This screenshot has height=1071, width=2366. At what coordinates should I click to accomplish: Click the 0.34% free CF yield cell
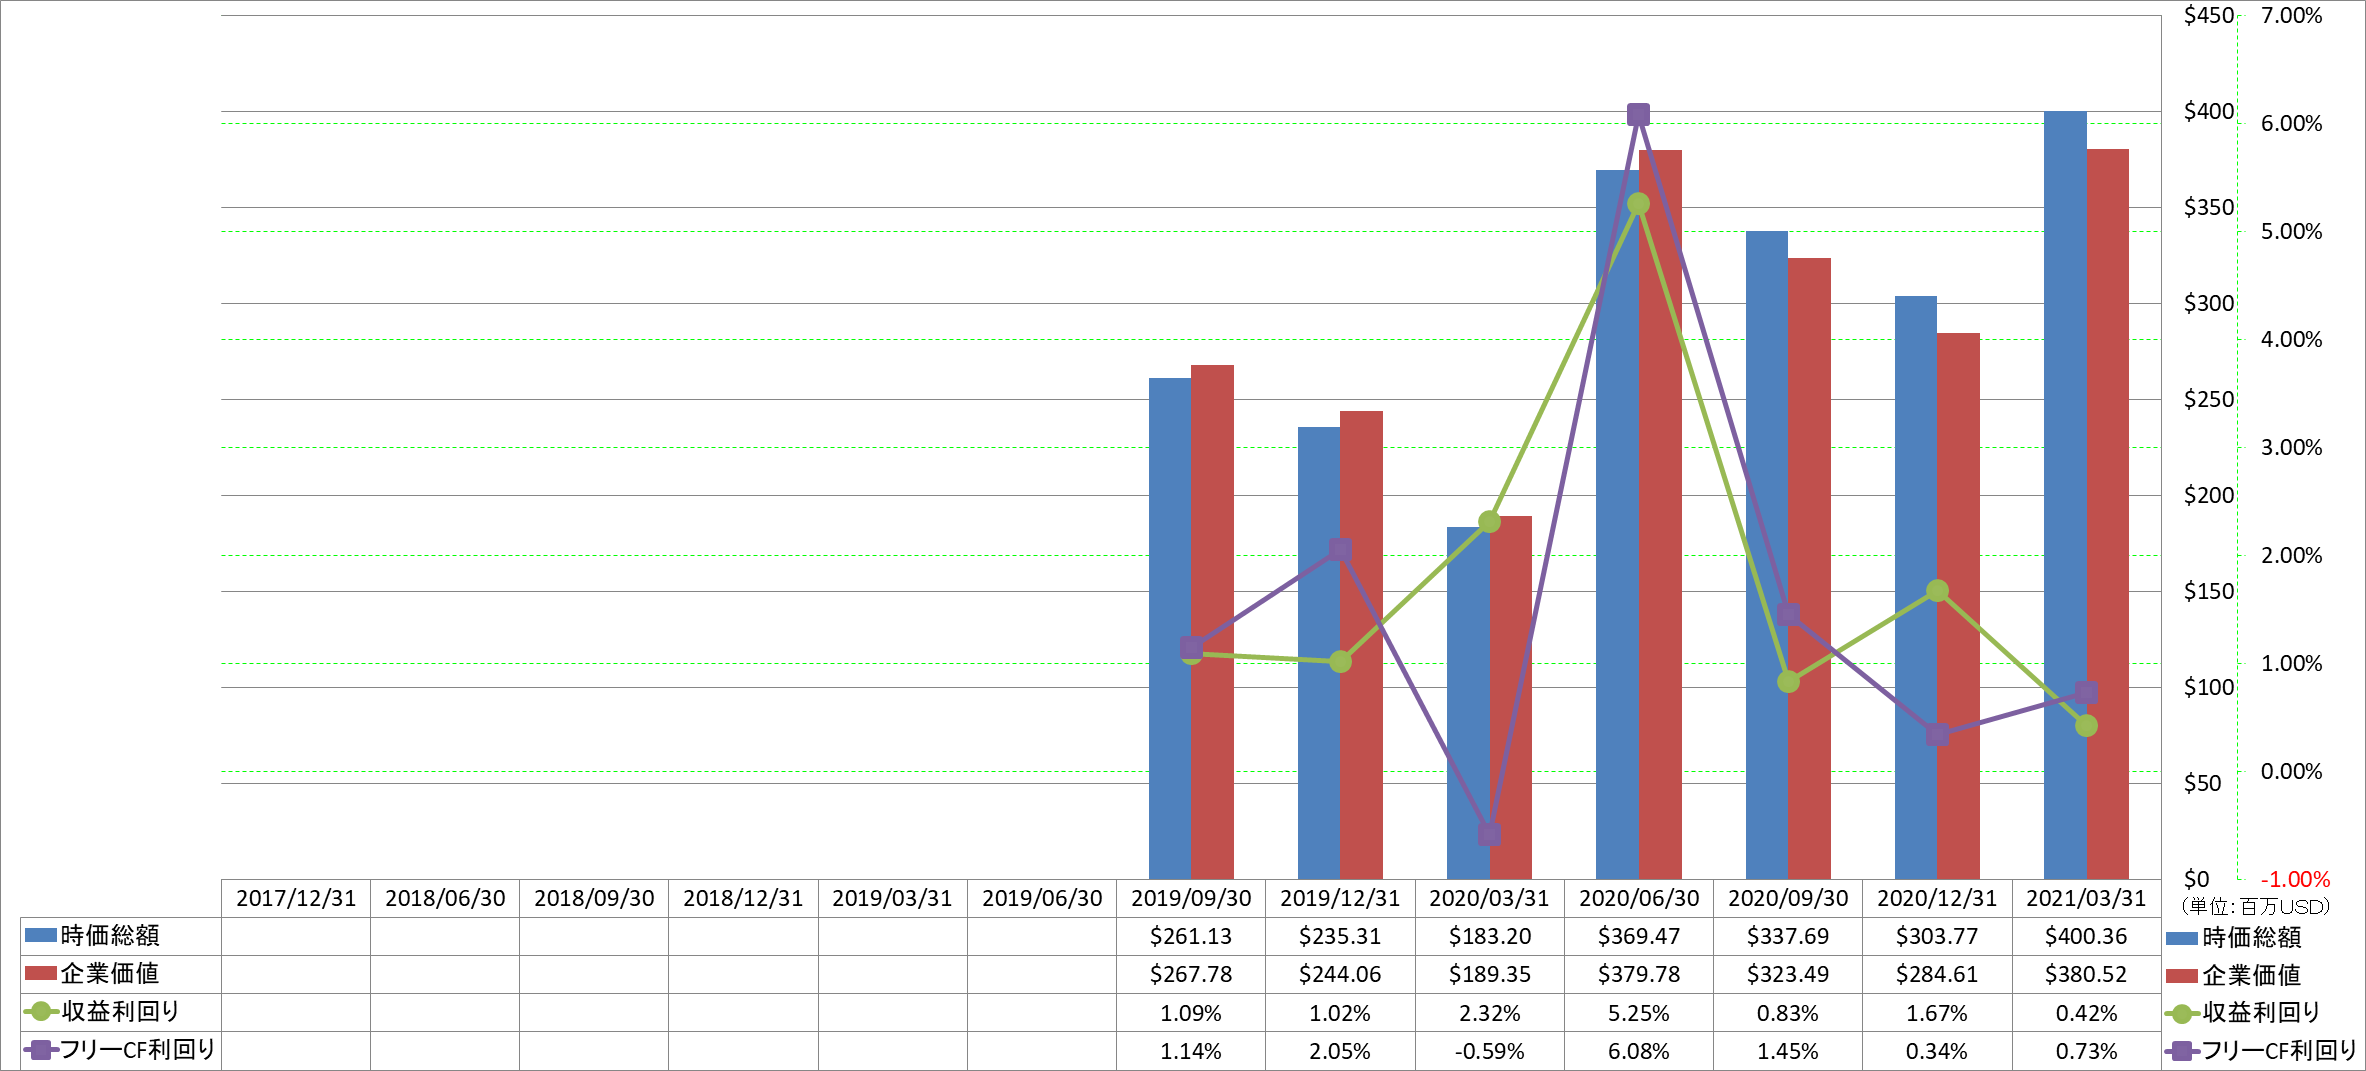(1937, 1051)
